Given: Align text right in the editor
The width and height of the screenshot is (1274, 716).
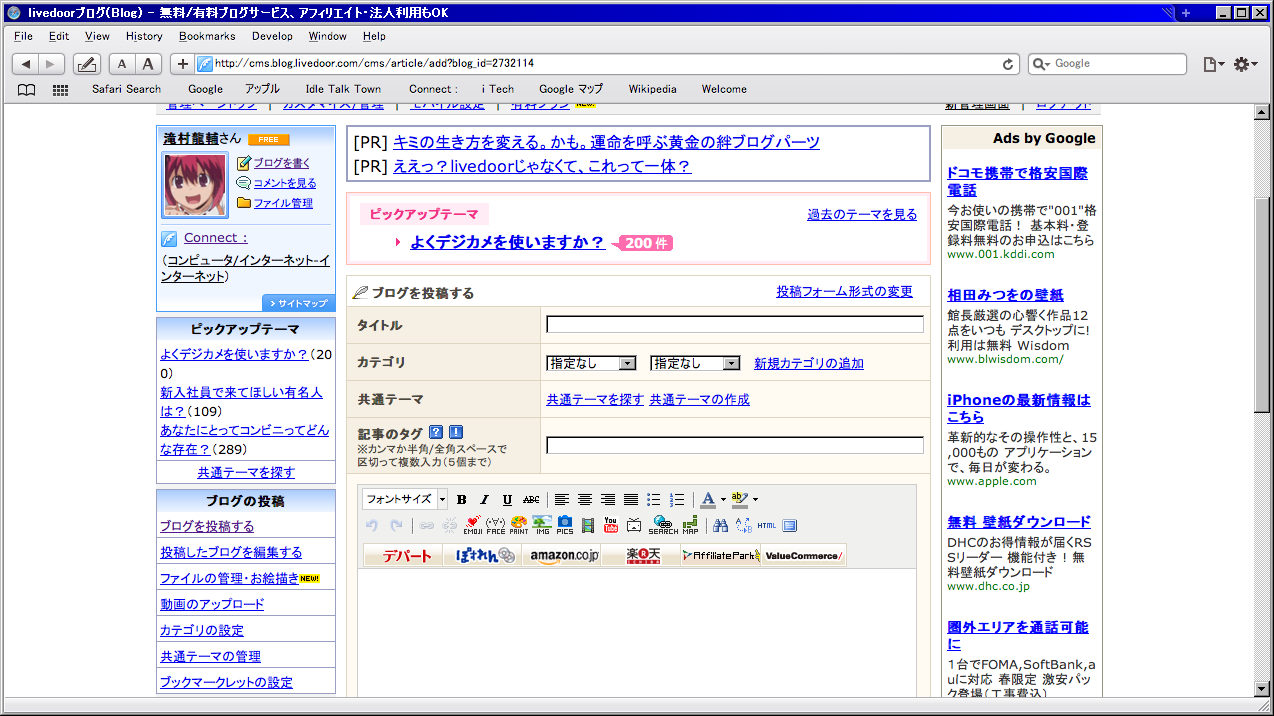Looking at the screenshot, I should 608,499.
